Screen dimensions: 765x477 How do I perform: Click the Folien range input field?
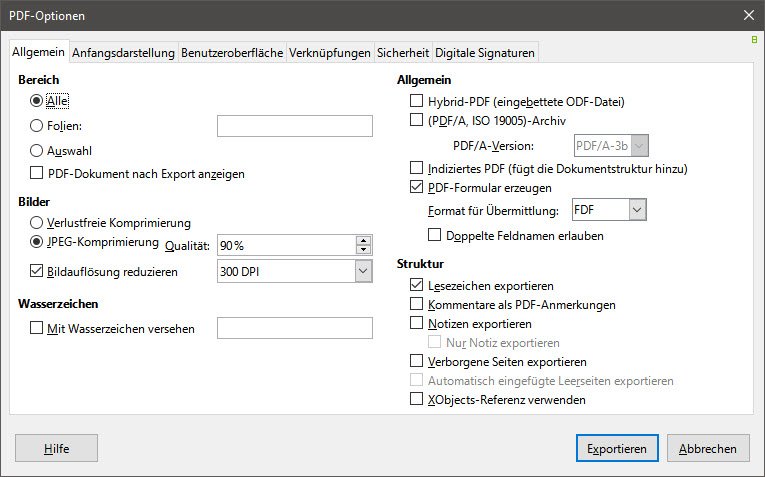[294, 126]
